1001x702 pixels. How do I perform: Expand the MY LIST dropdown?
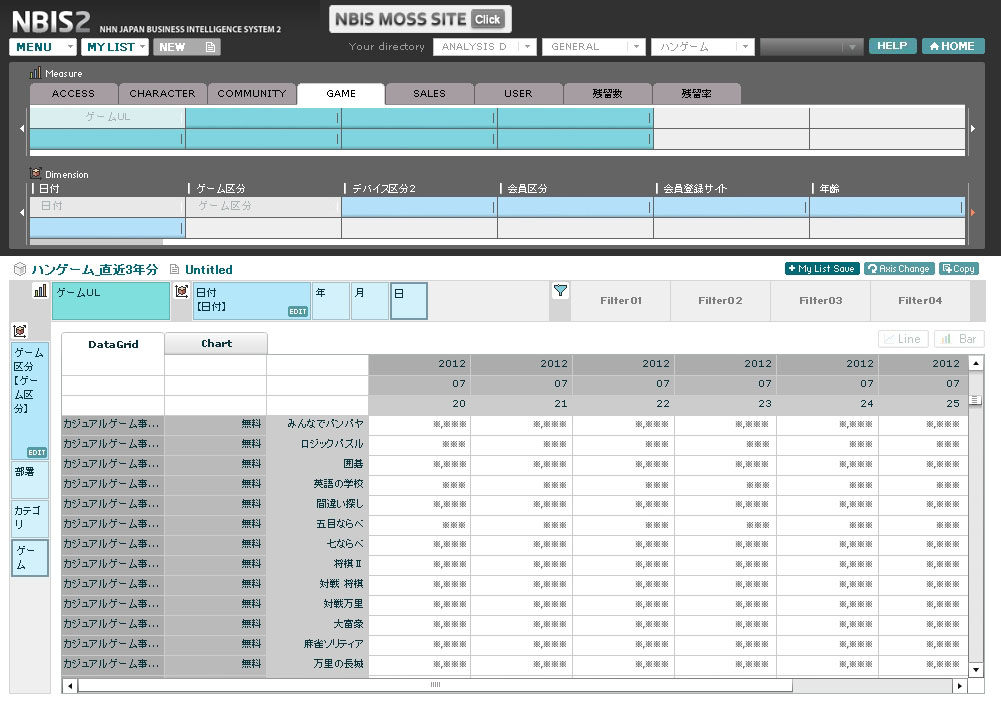tap(115, 47)
